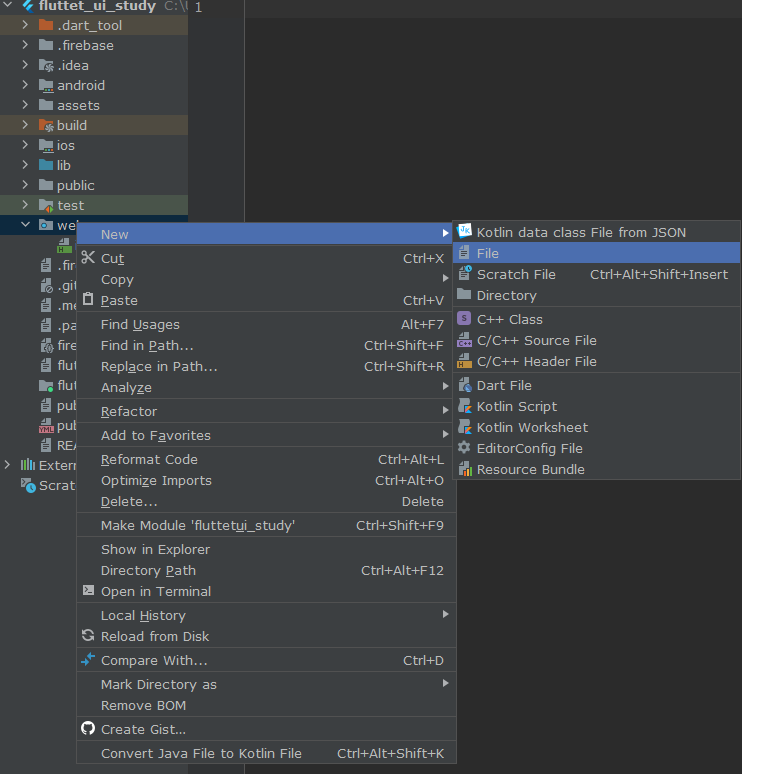The height and width of the screenshot is (774, 778).
Task: Click the C++ Class icon
Action: 464,318
